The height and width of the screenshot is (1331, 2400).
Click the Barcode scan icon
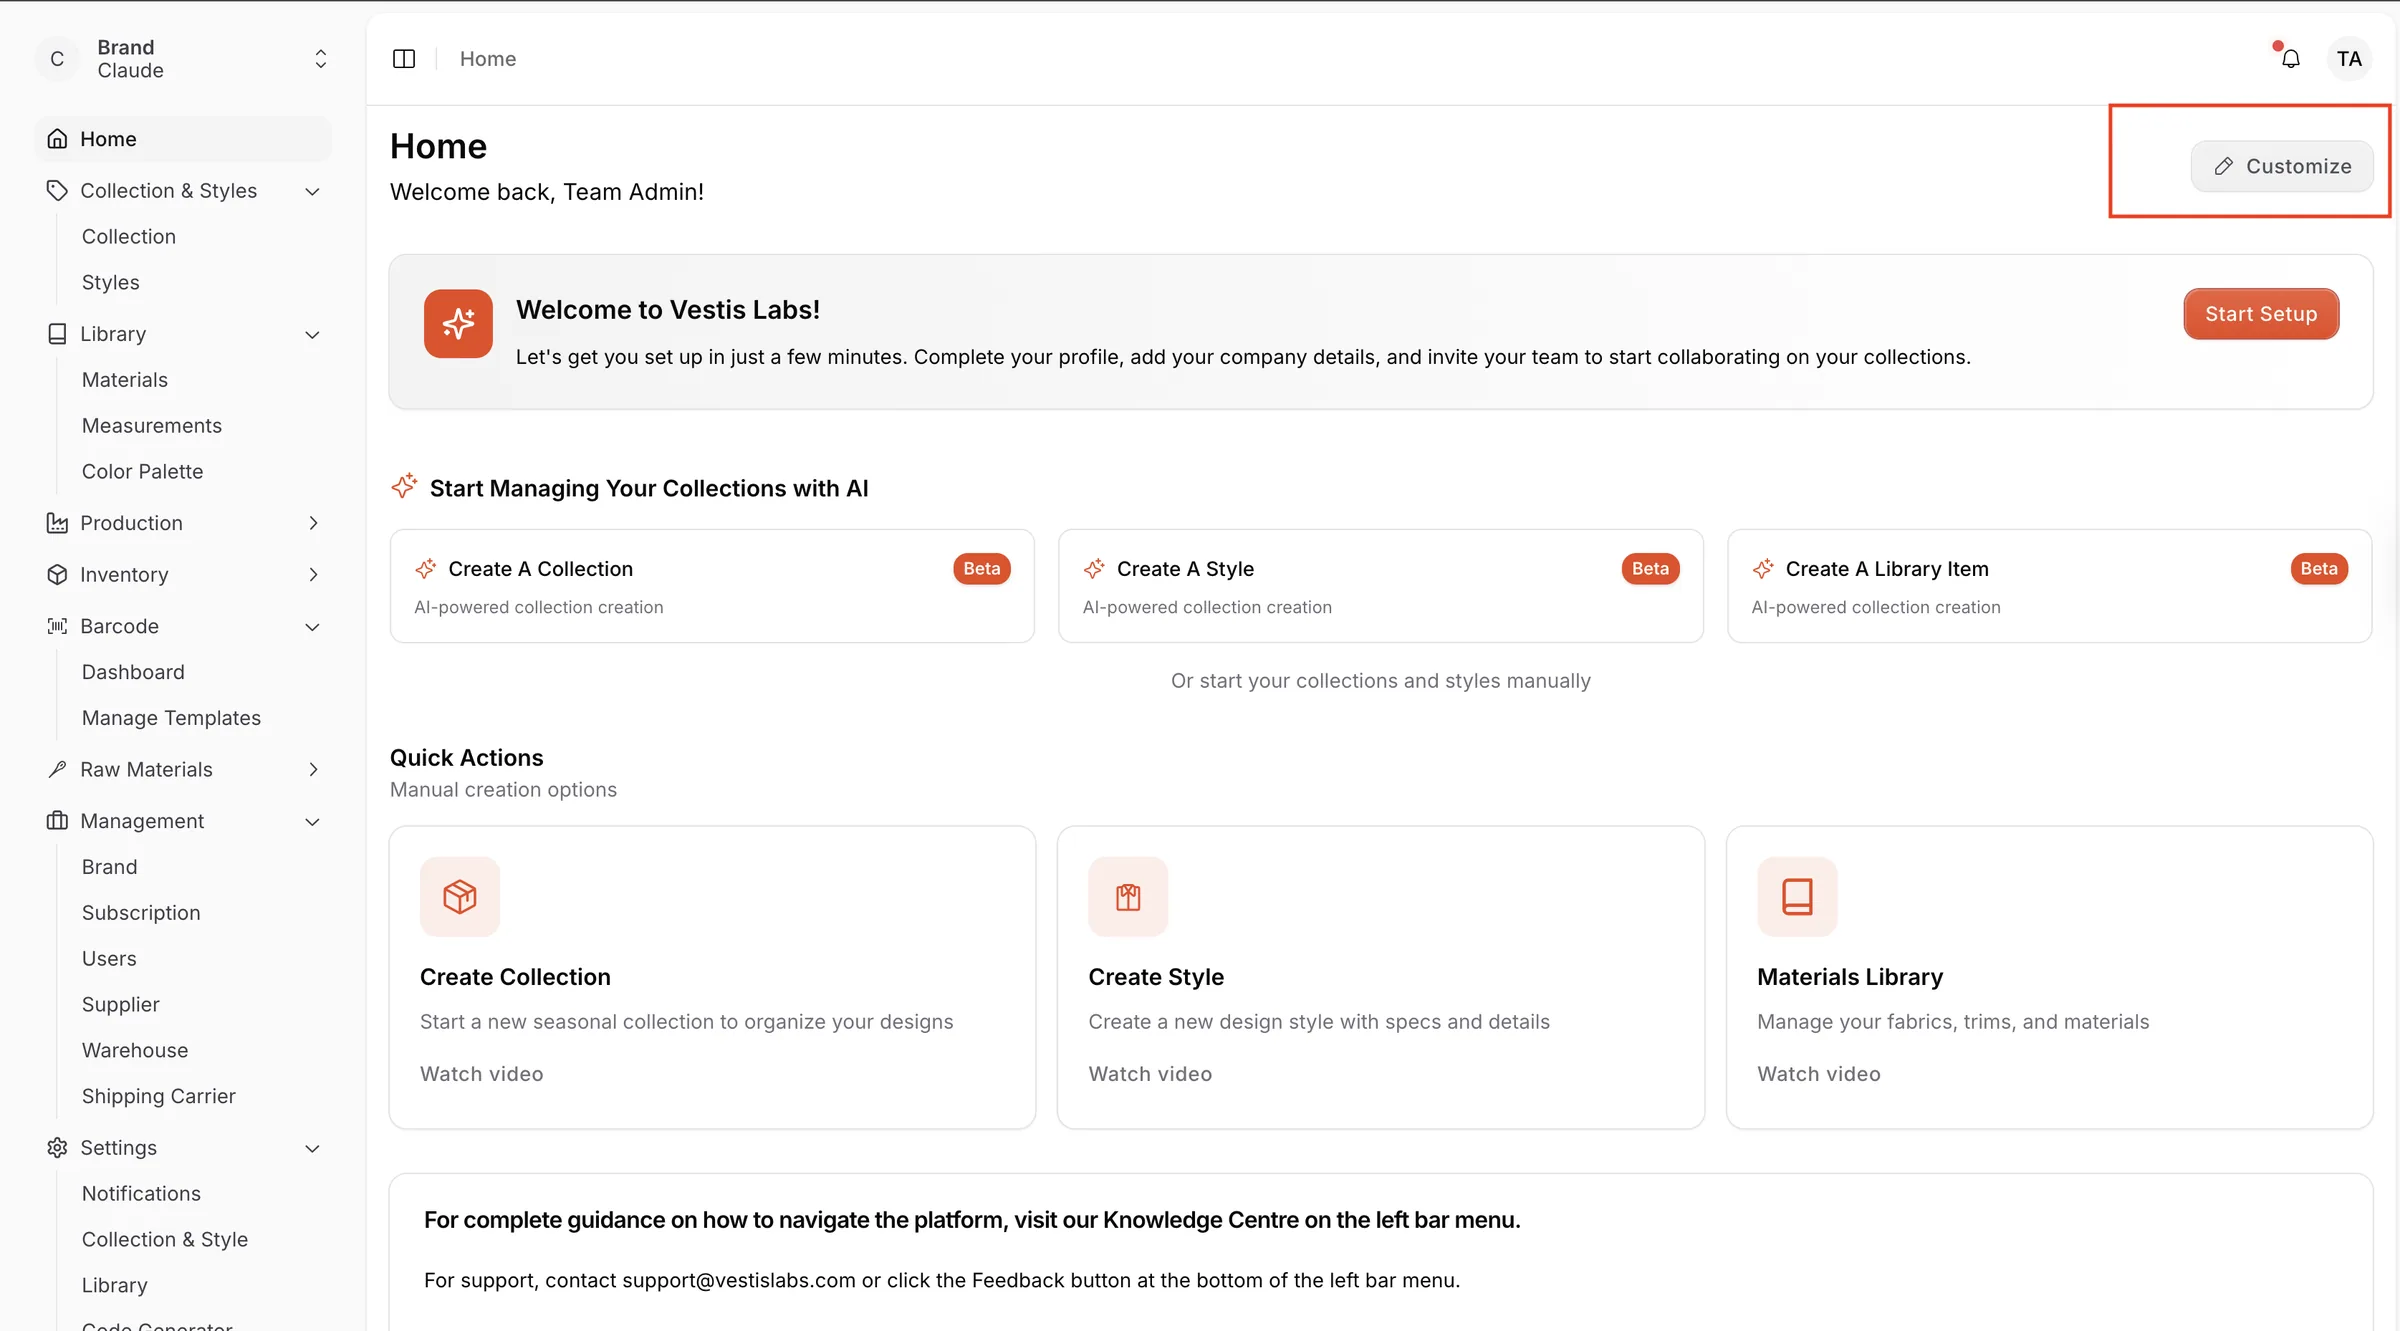[58, 626]
